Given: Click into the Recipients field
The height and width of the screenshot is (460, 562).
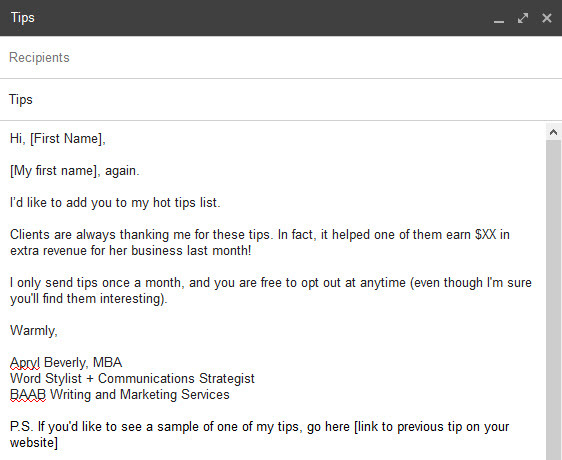Looking at the screenshot, I should (281, 57).
